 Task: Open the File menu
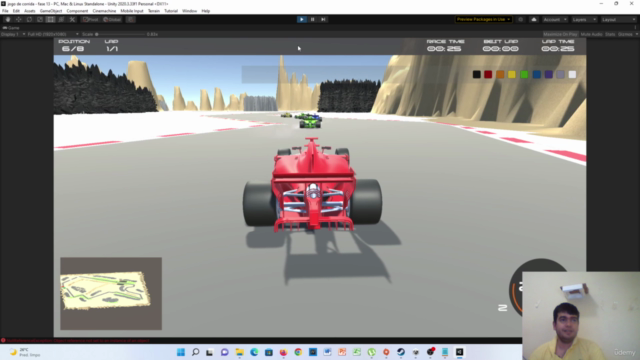5,11
